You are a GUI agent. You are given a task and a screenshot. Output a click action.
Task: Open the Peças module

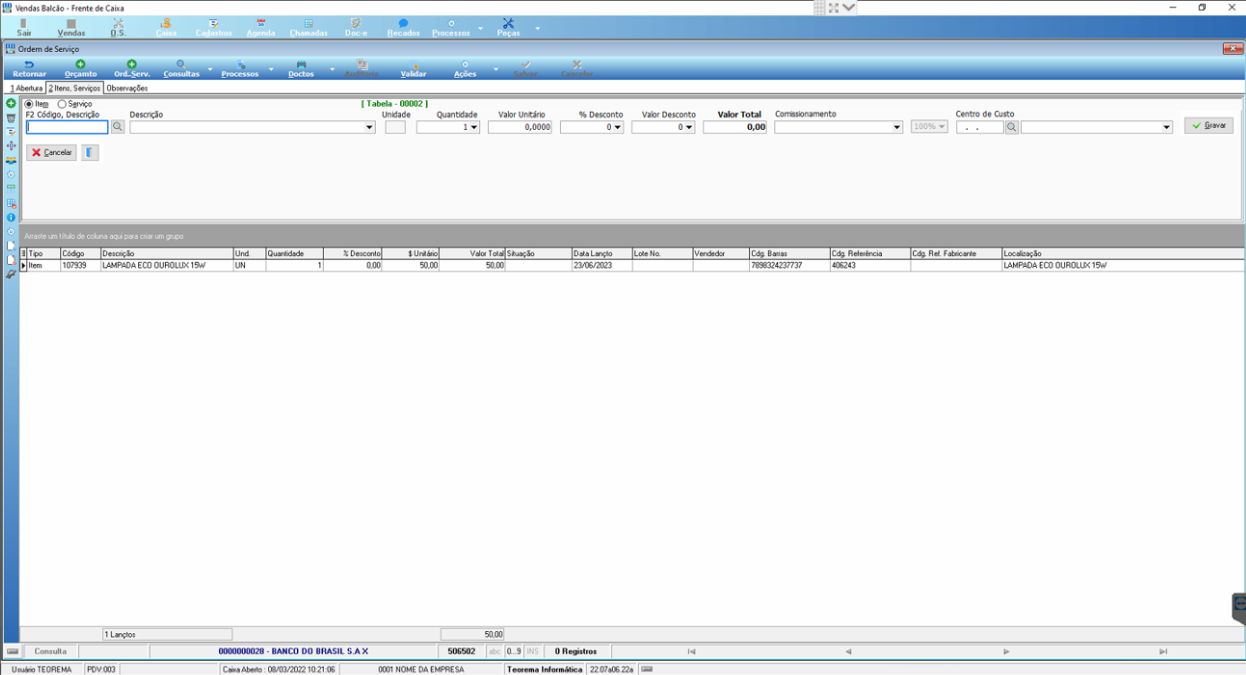click(x=508, y=27)
